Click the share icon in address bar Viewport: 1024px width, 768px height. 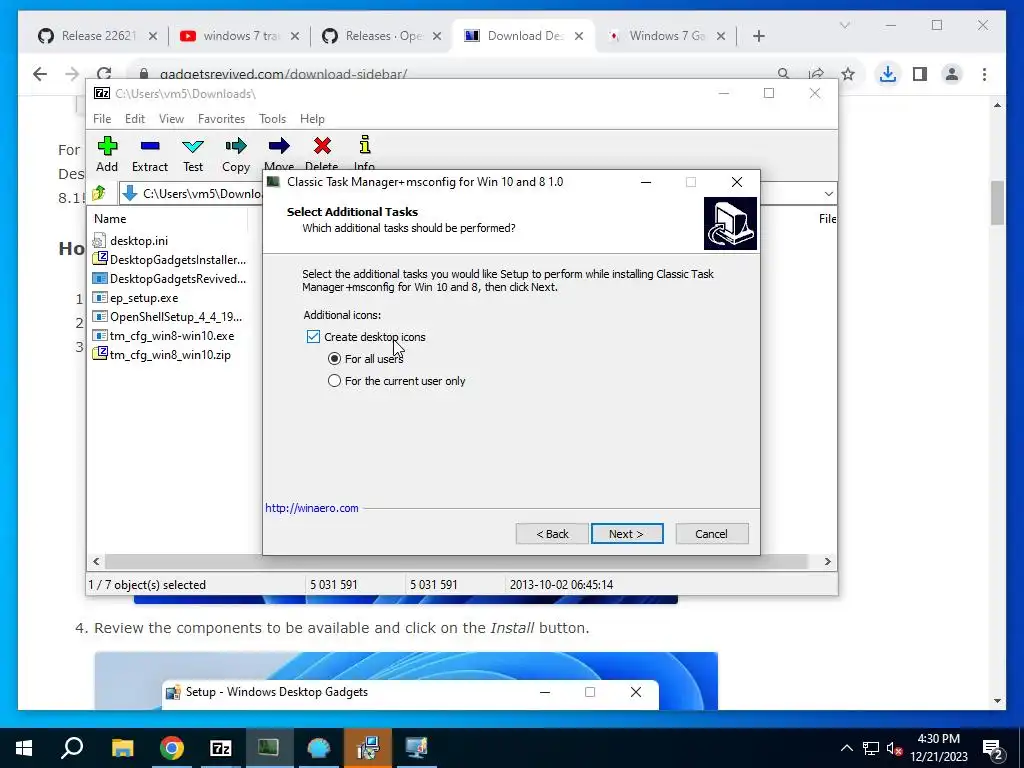point(816,74)
